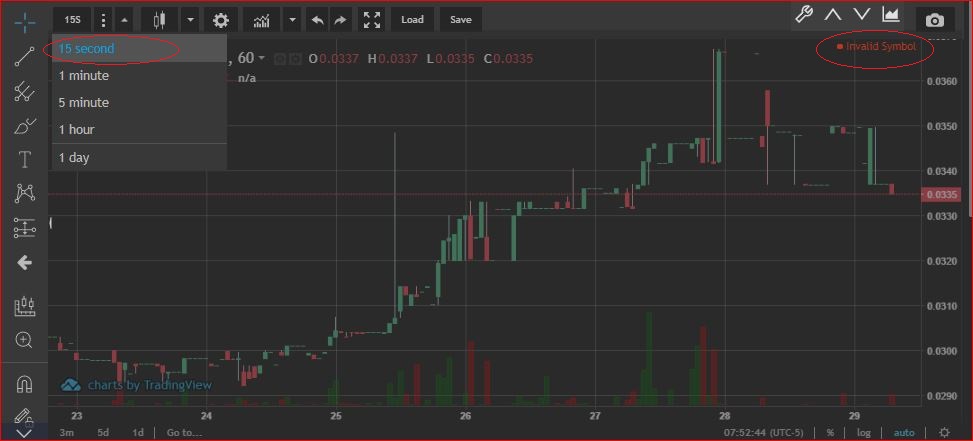Expand left toolbar with bottom chevron
Viewport: 973px width, 441px height.
point(24,434)
